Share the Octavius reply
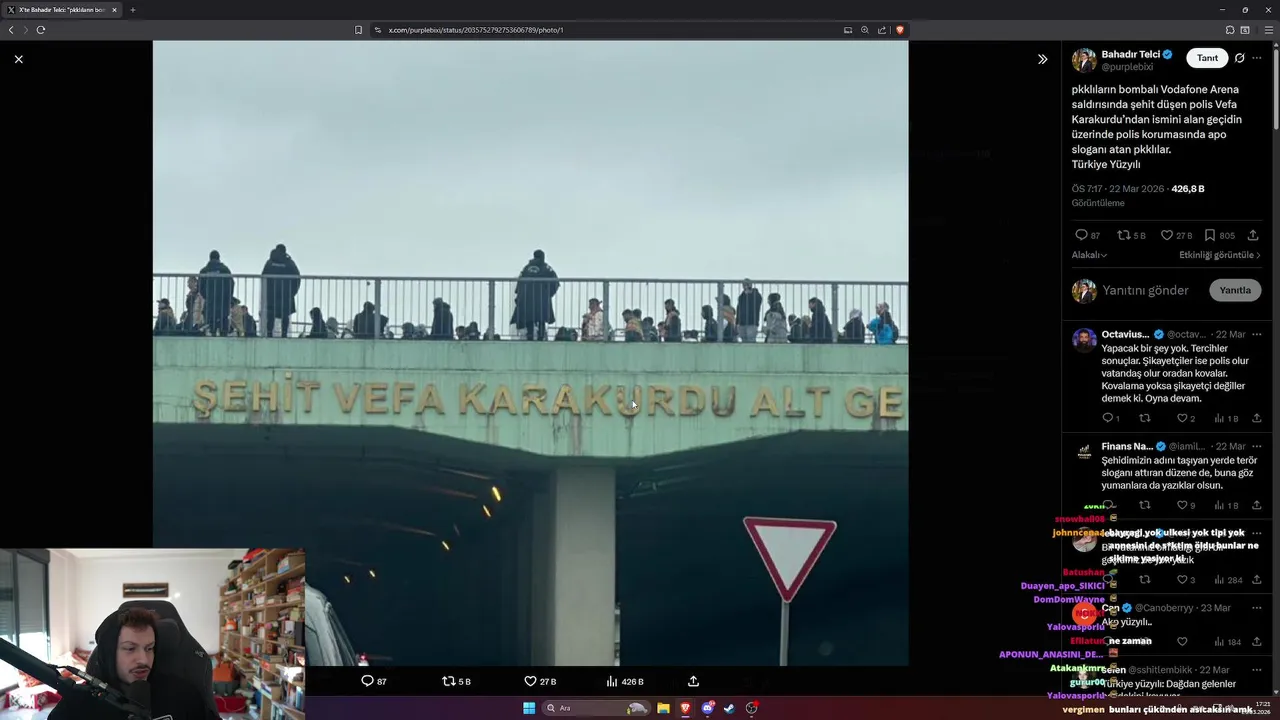The image size is (1280, 720). (1257, 418)
